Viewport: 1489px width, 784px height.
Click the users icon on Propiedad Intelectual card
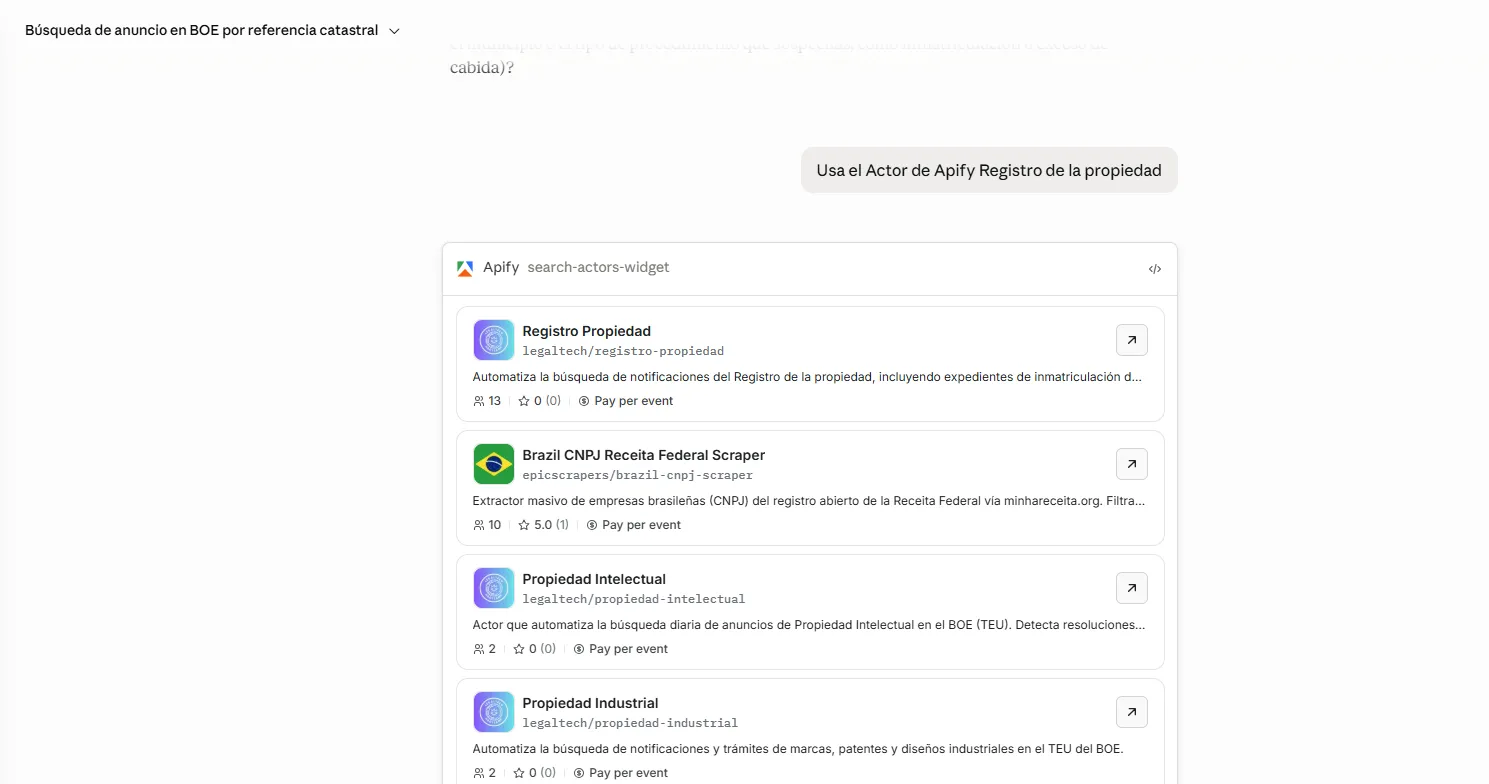(x=479, y=649)
